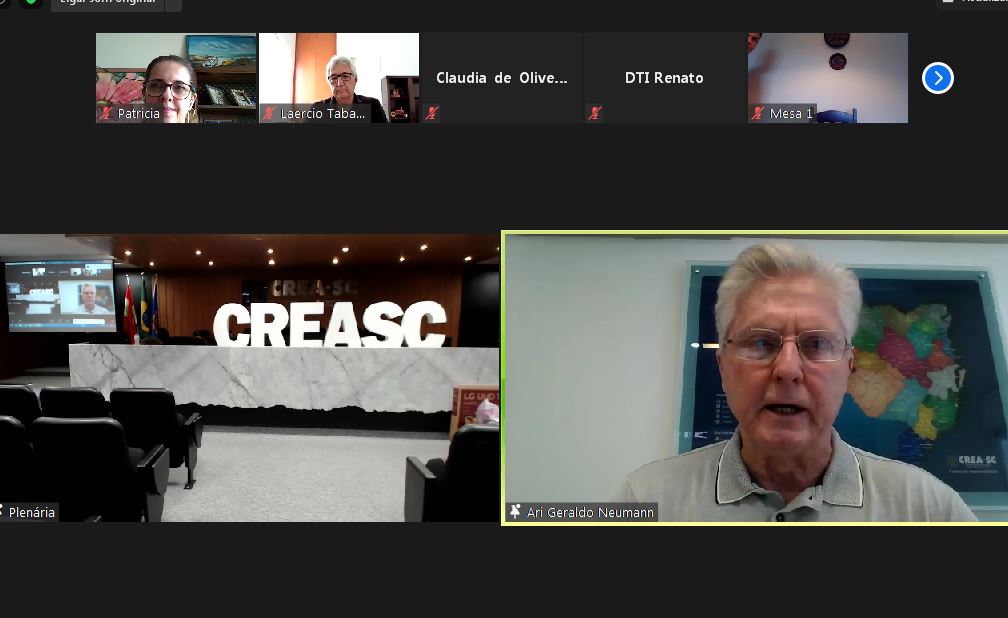Image resolution: width=1008 pixels, height=618 pixels.
Task: Click the muted mic icon on Laercio's tile
Action: click(269, 114)
